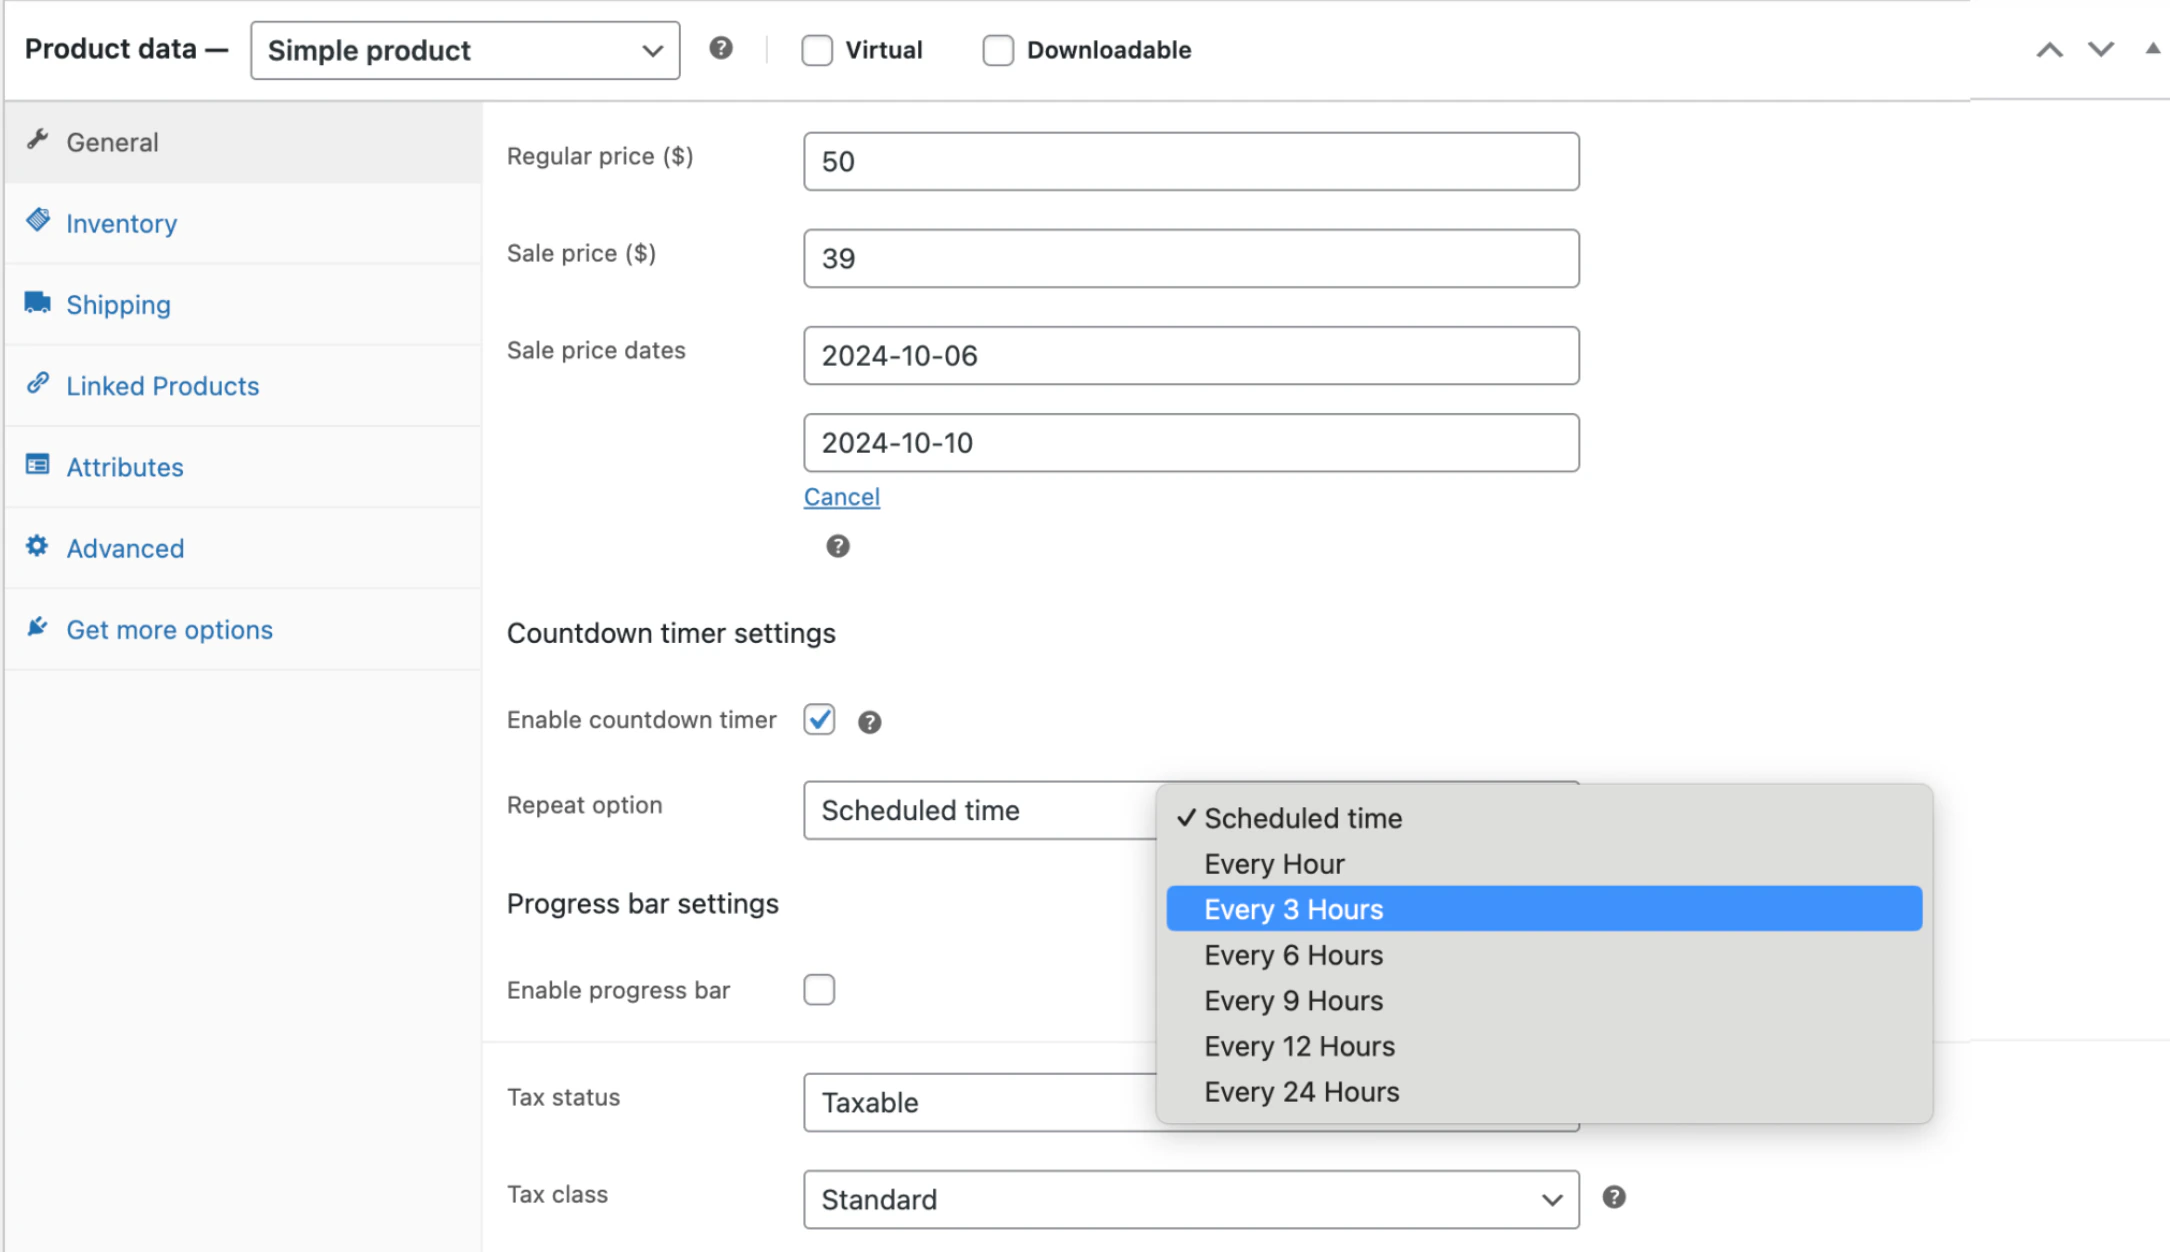Click help icon next to Tax class
The width and height of the screenshot is (2170, 1252).
click(1614, 1197)
